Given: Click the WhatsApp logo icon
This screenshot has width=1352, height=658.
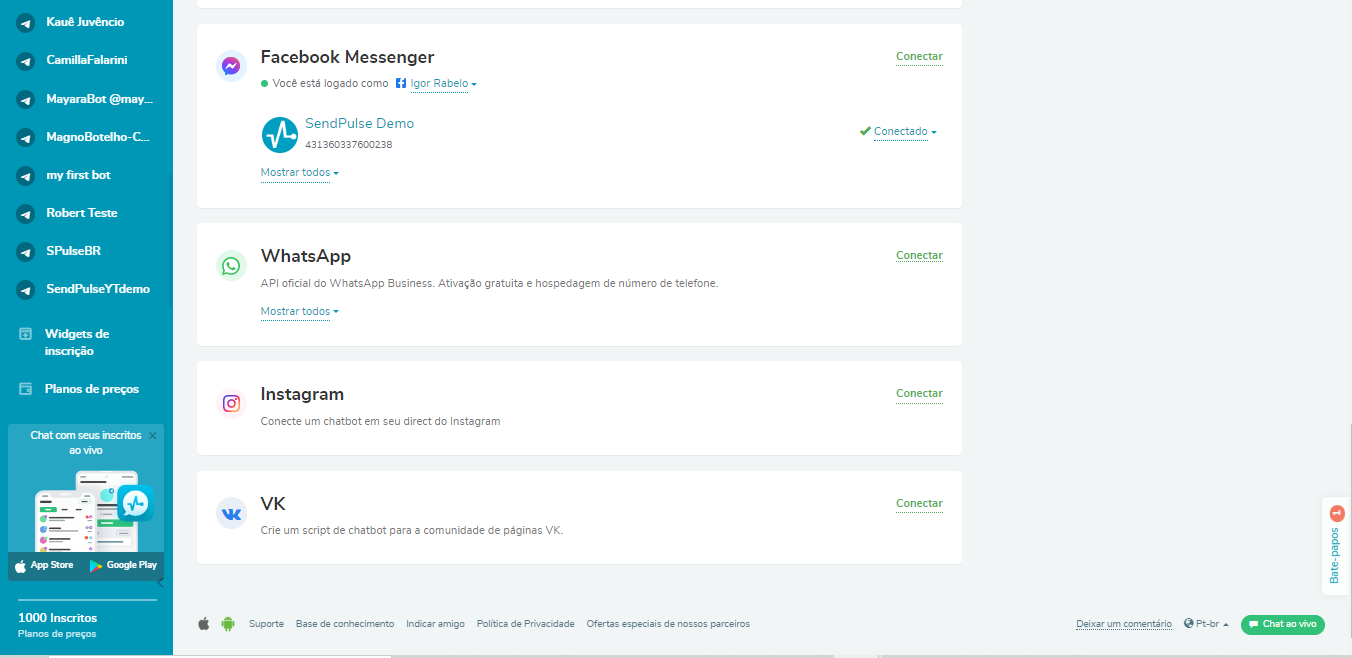Looking at the screenshot, I should [x=231, y=265].
